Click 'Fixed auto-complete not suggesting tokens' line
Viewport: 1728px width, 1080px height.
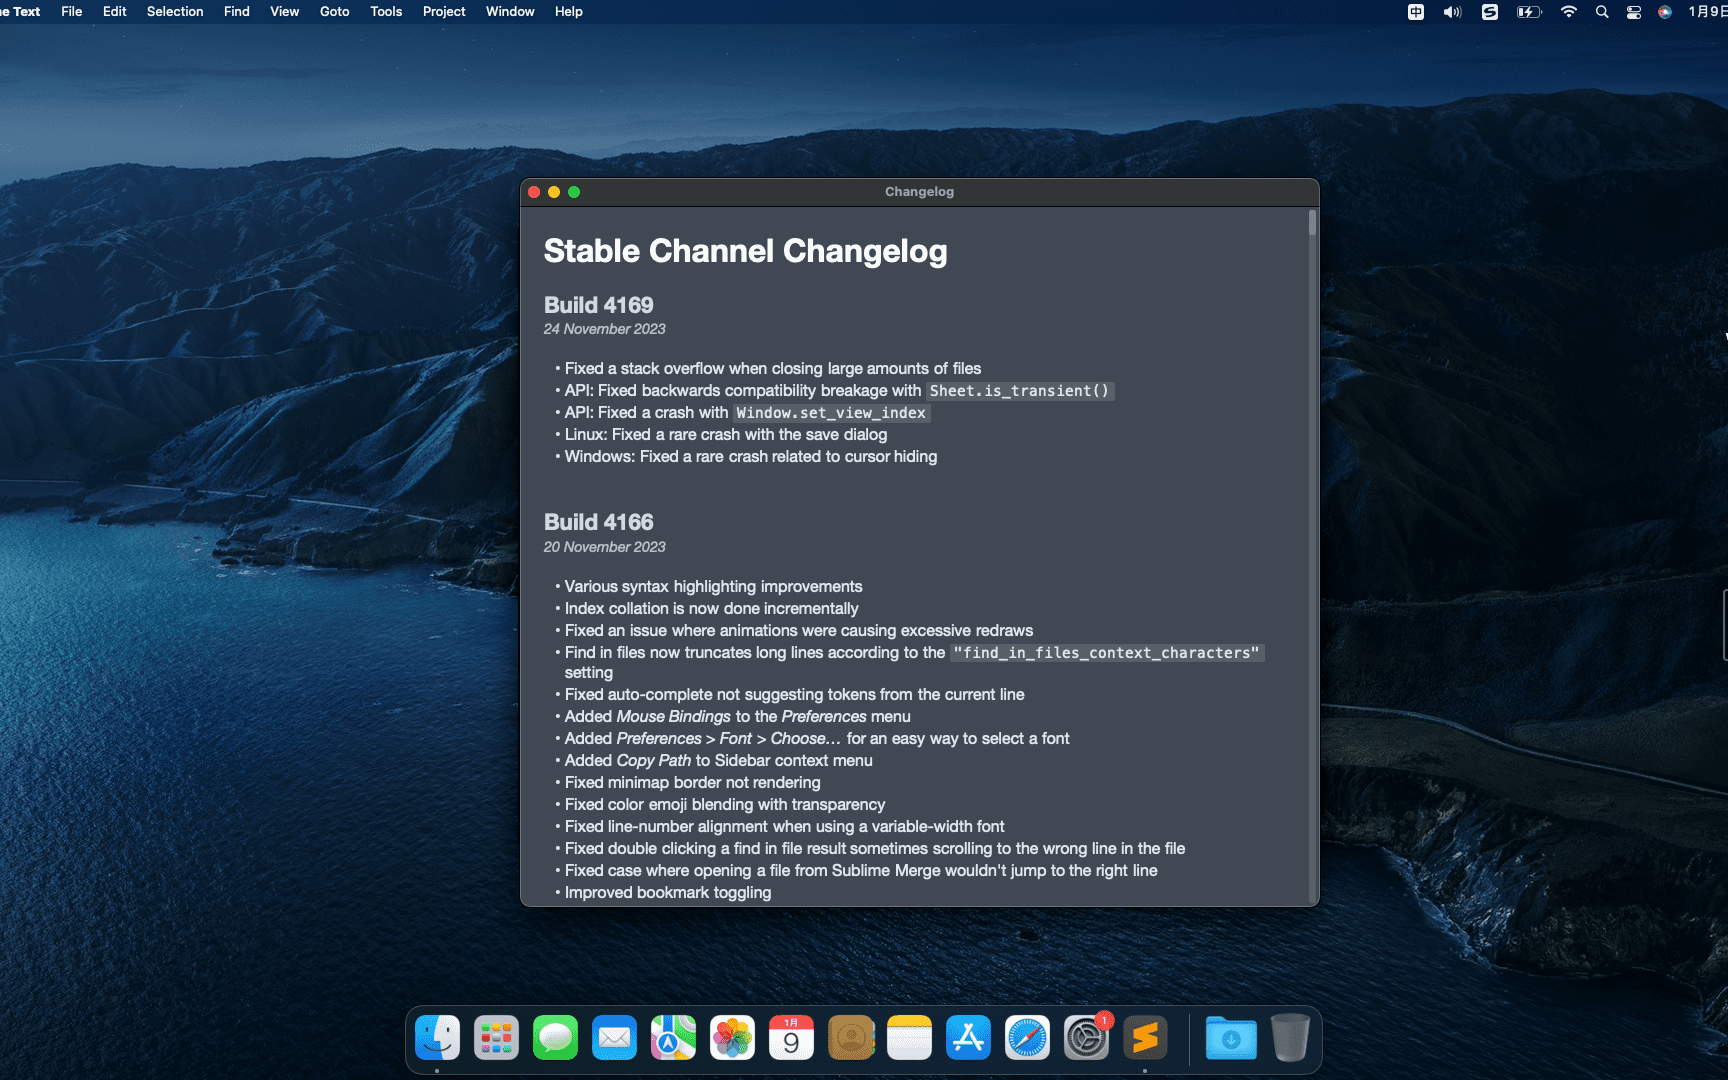794,695
